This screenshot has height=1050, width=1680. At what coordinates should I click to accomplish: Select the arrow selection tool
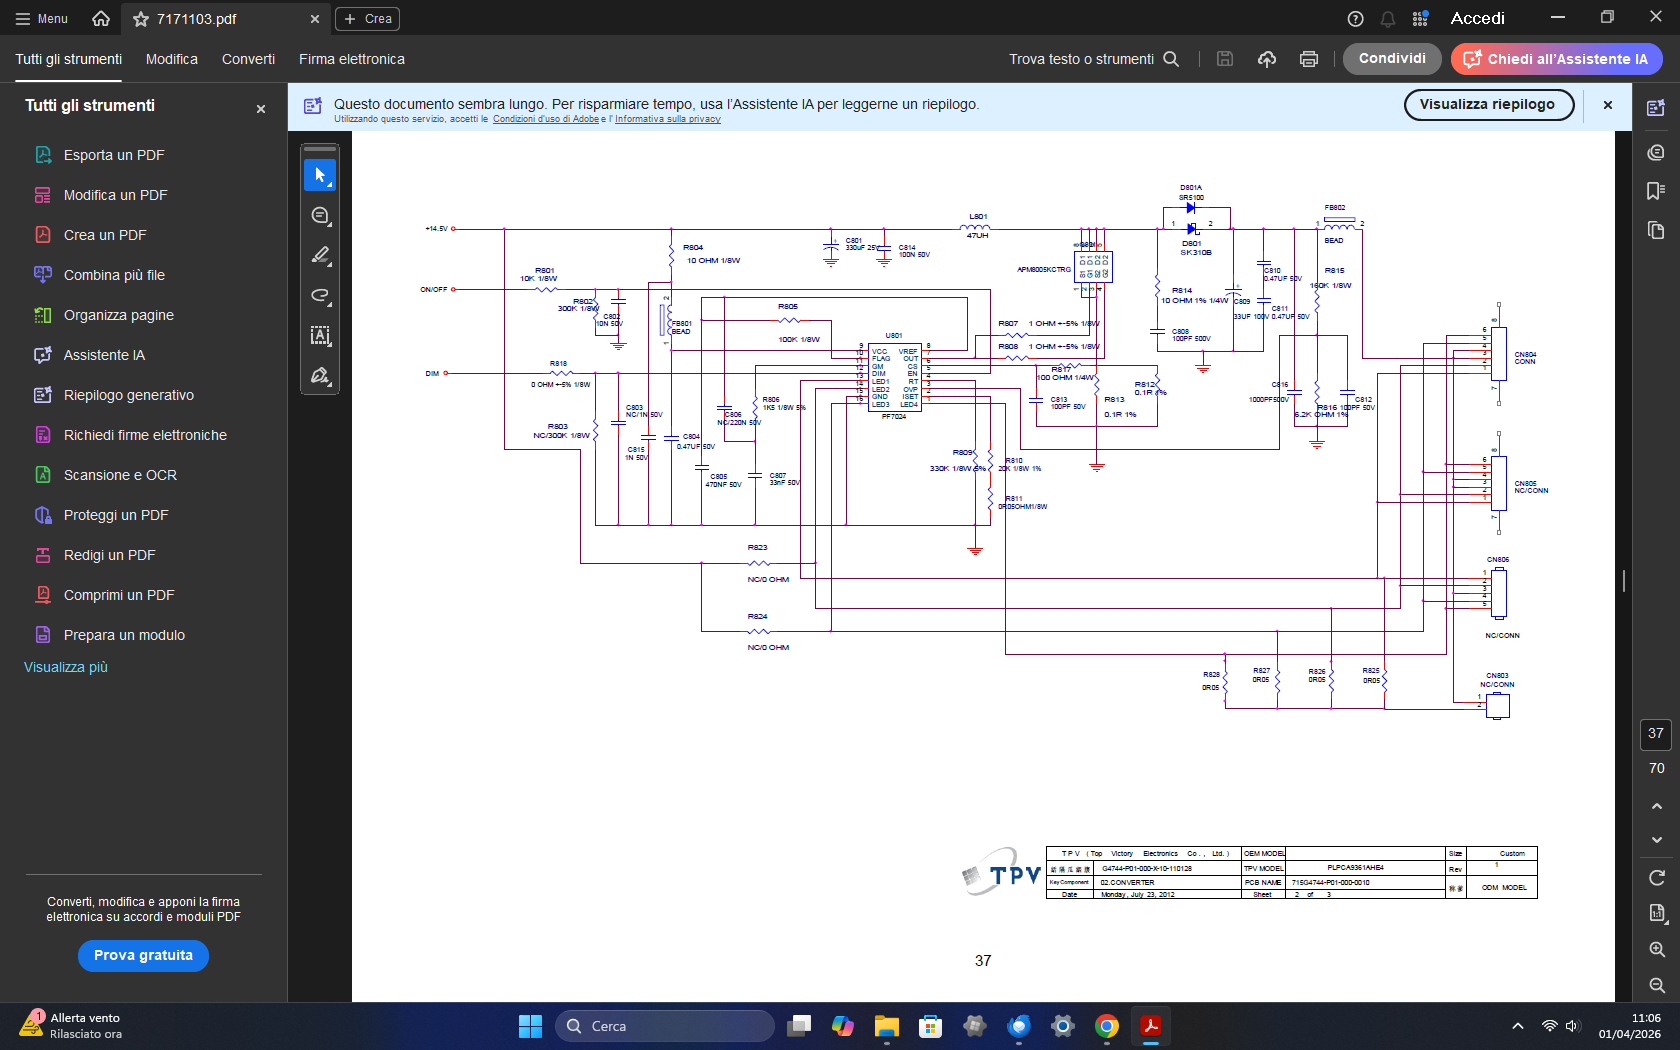tap(320, 175)
